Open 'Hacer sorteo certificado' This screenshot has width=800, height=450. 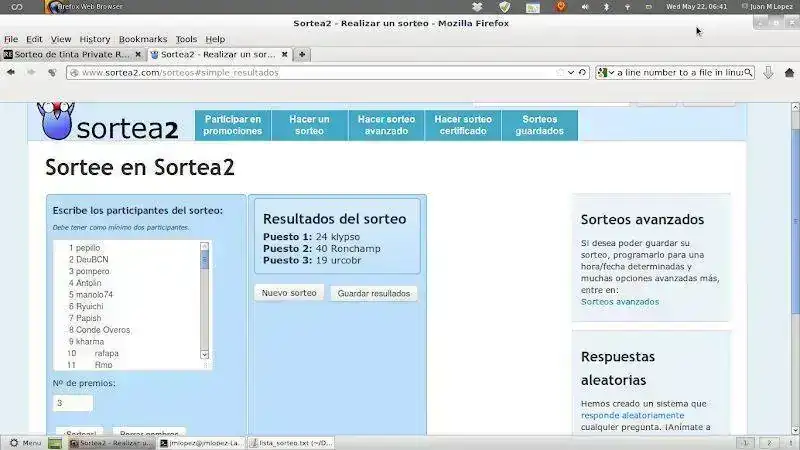pos(463,125)
